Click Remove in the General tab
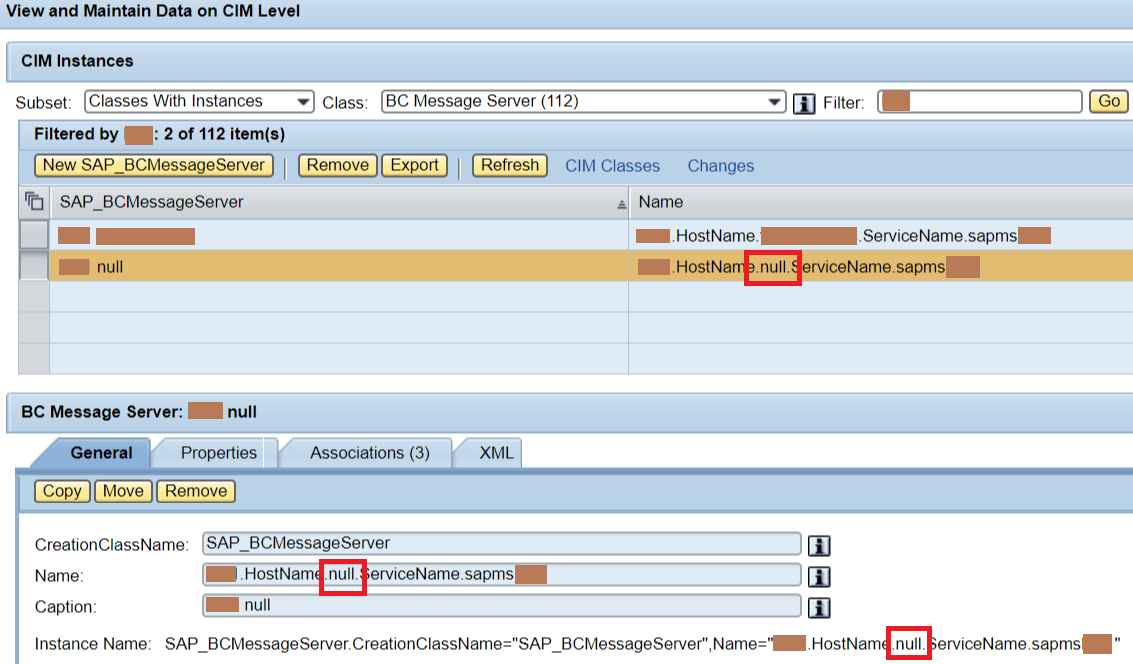1133x664 pixels. point(196,491)
